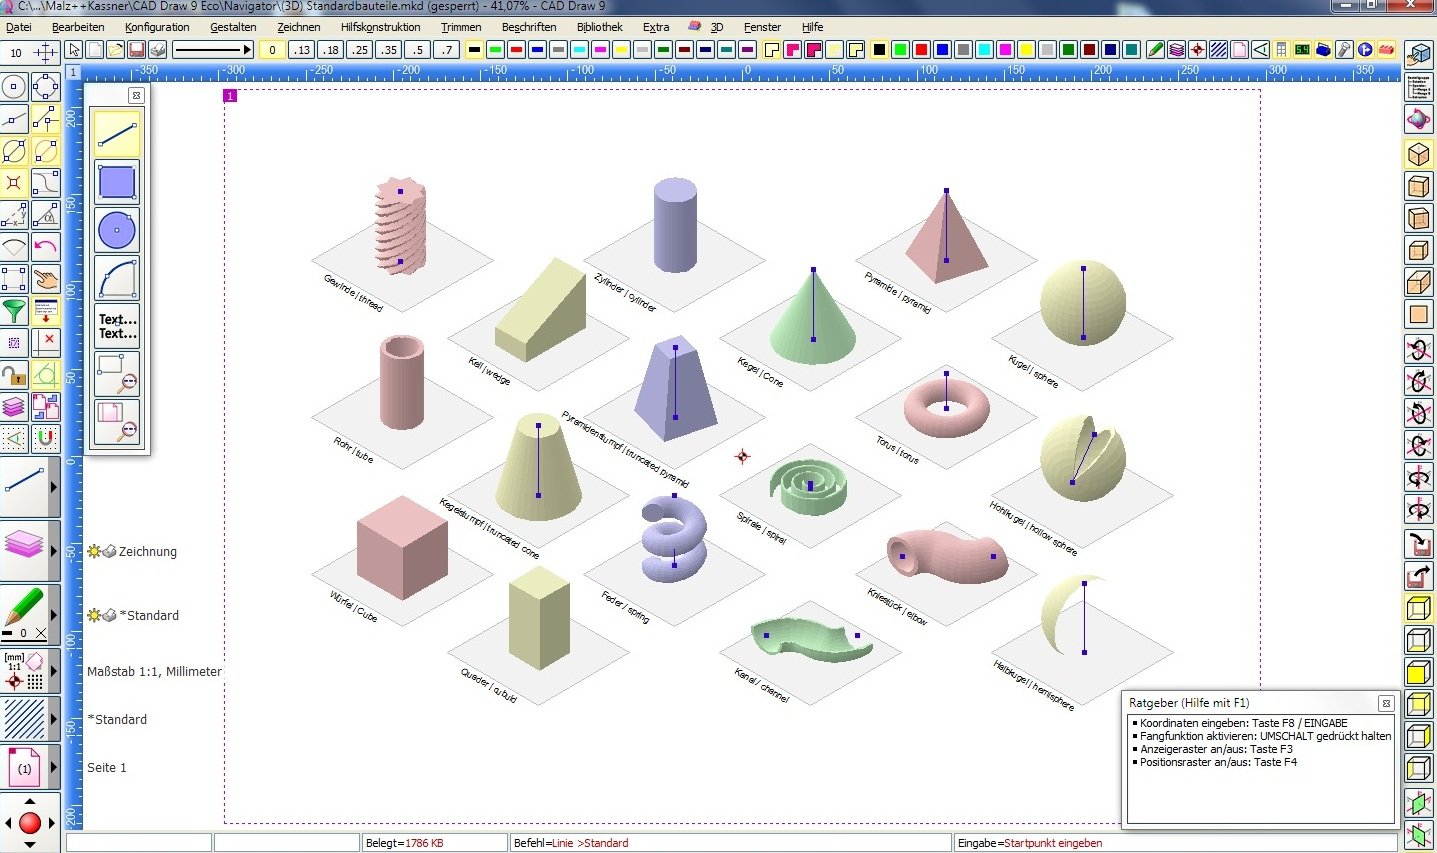Open the line style arrow selector
The height and width of the screenshot is (853, 1437).
tap(212, 49)
